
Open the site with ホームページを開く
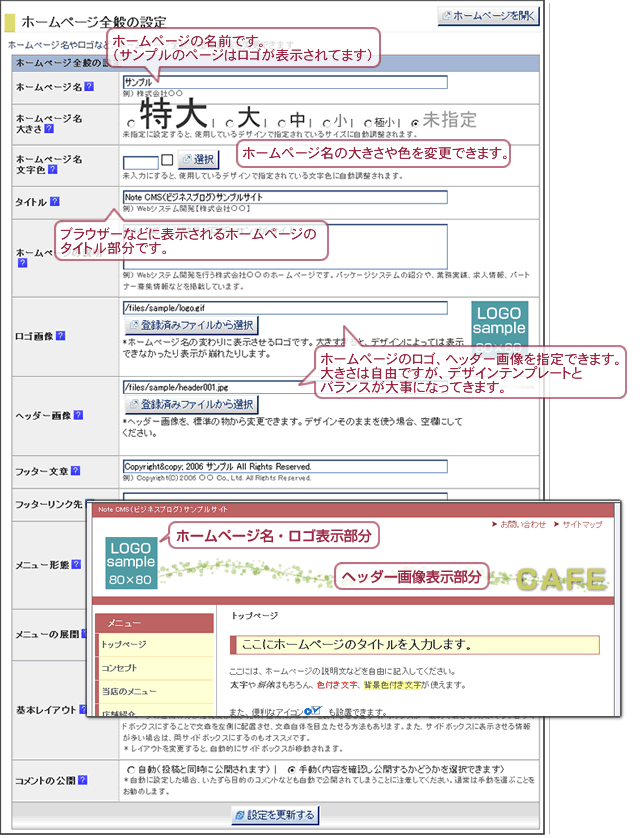pyautogui.click(x=488, y=15)
